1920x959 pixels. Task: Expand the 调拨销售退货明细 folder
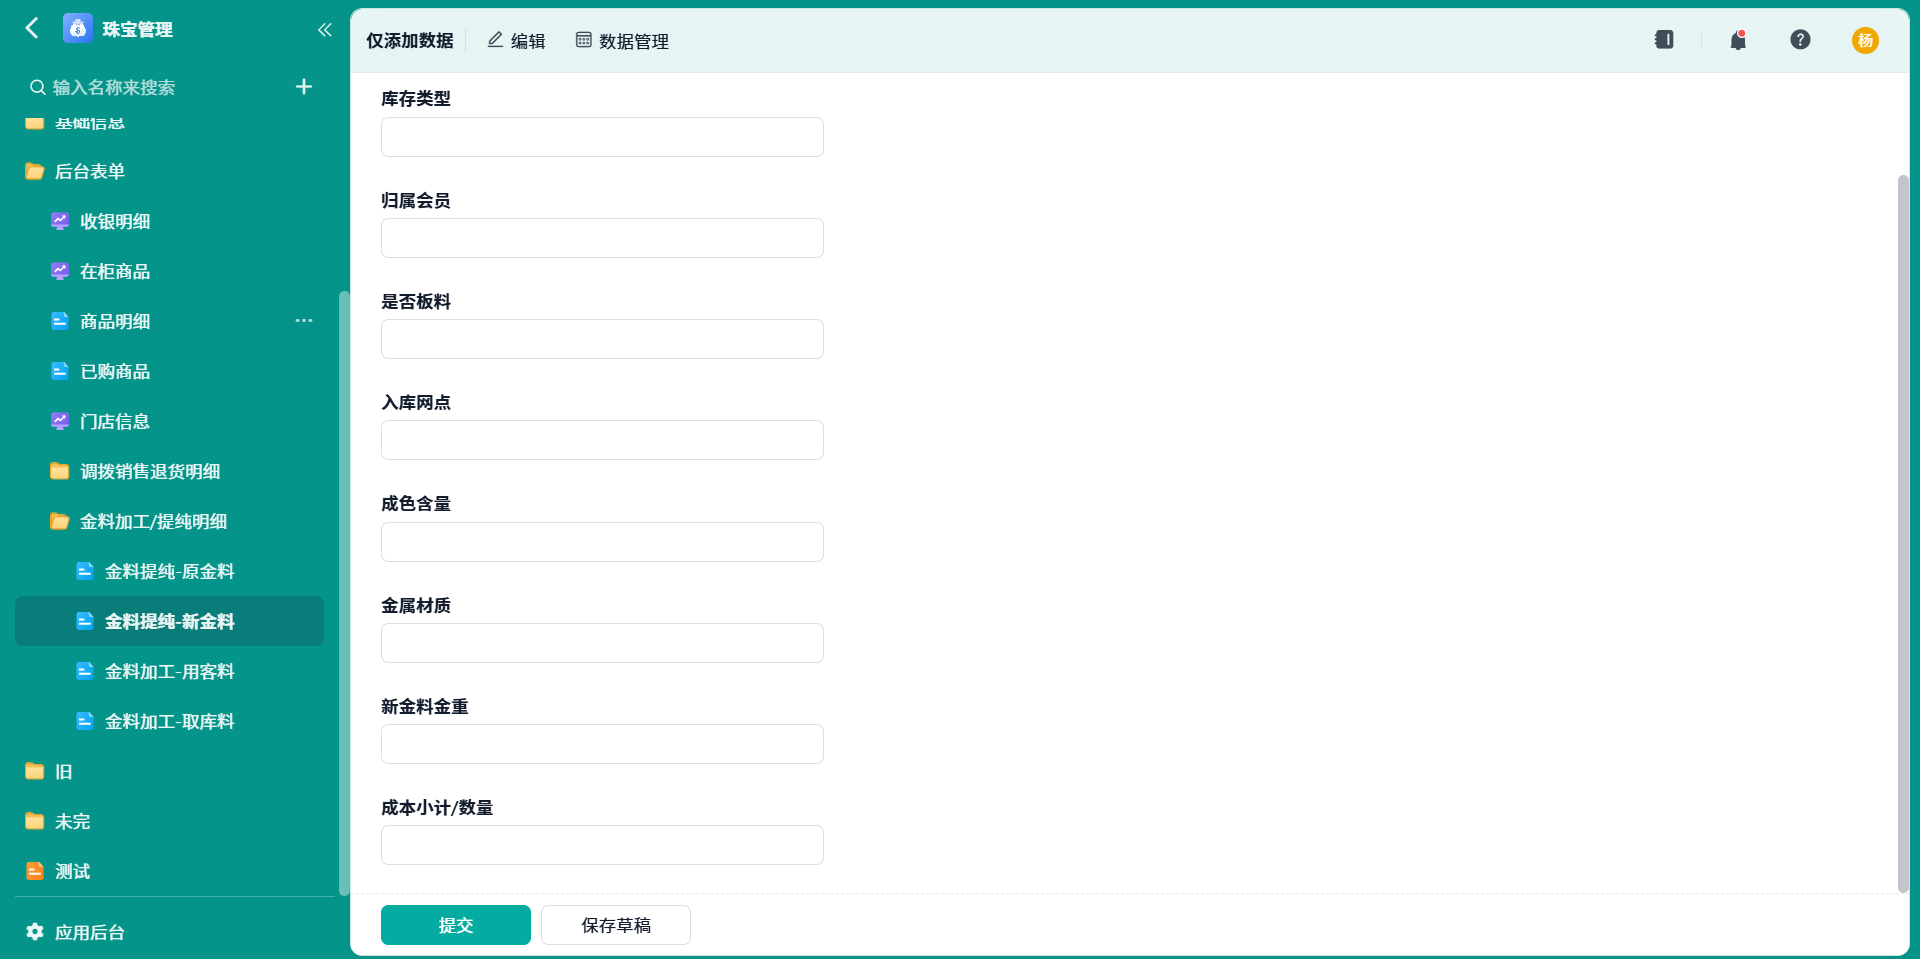60,471
